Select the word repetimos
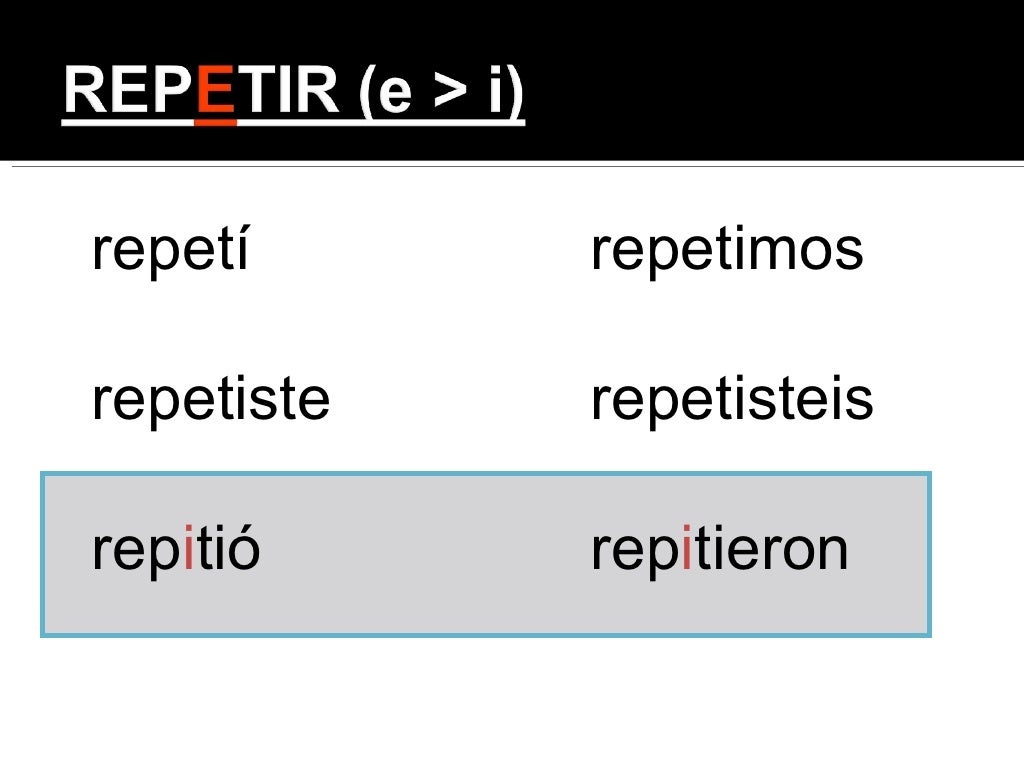 click(x=726, y=250)
